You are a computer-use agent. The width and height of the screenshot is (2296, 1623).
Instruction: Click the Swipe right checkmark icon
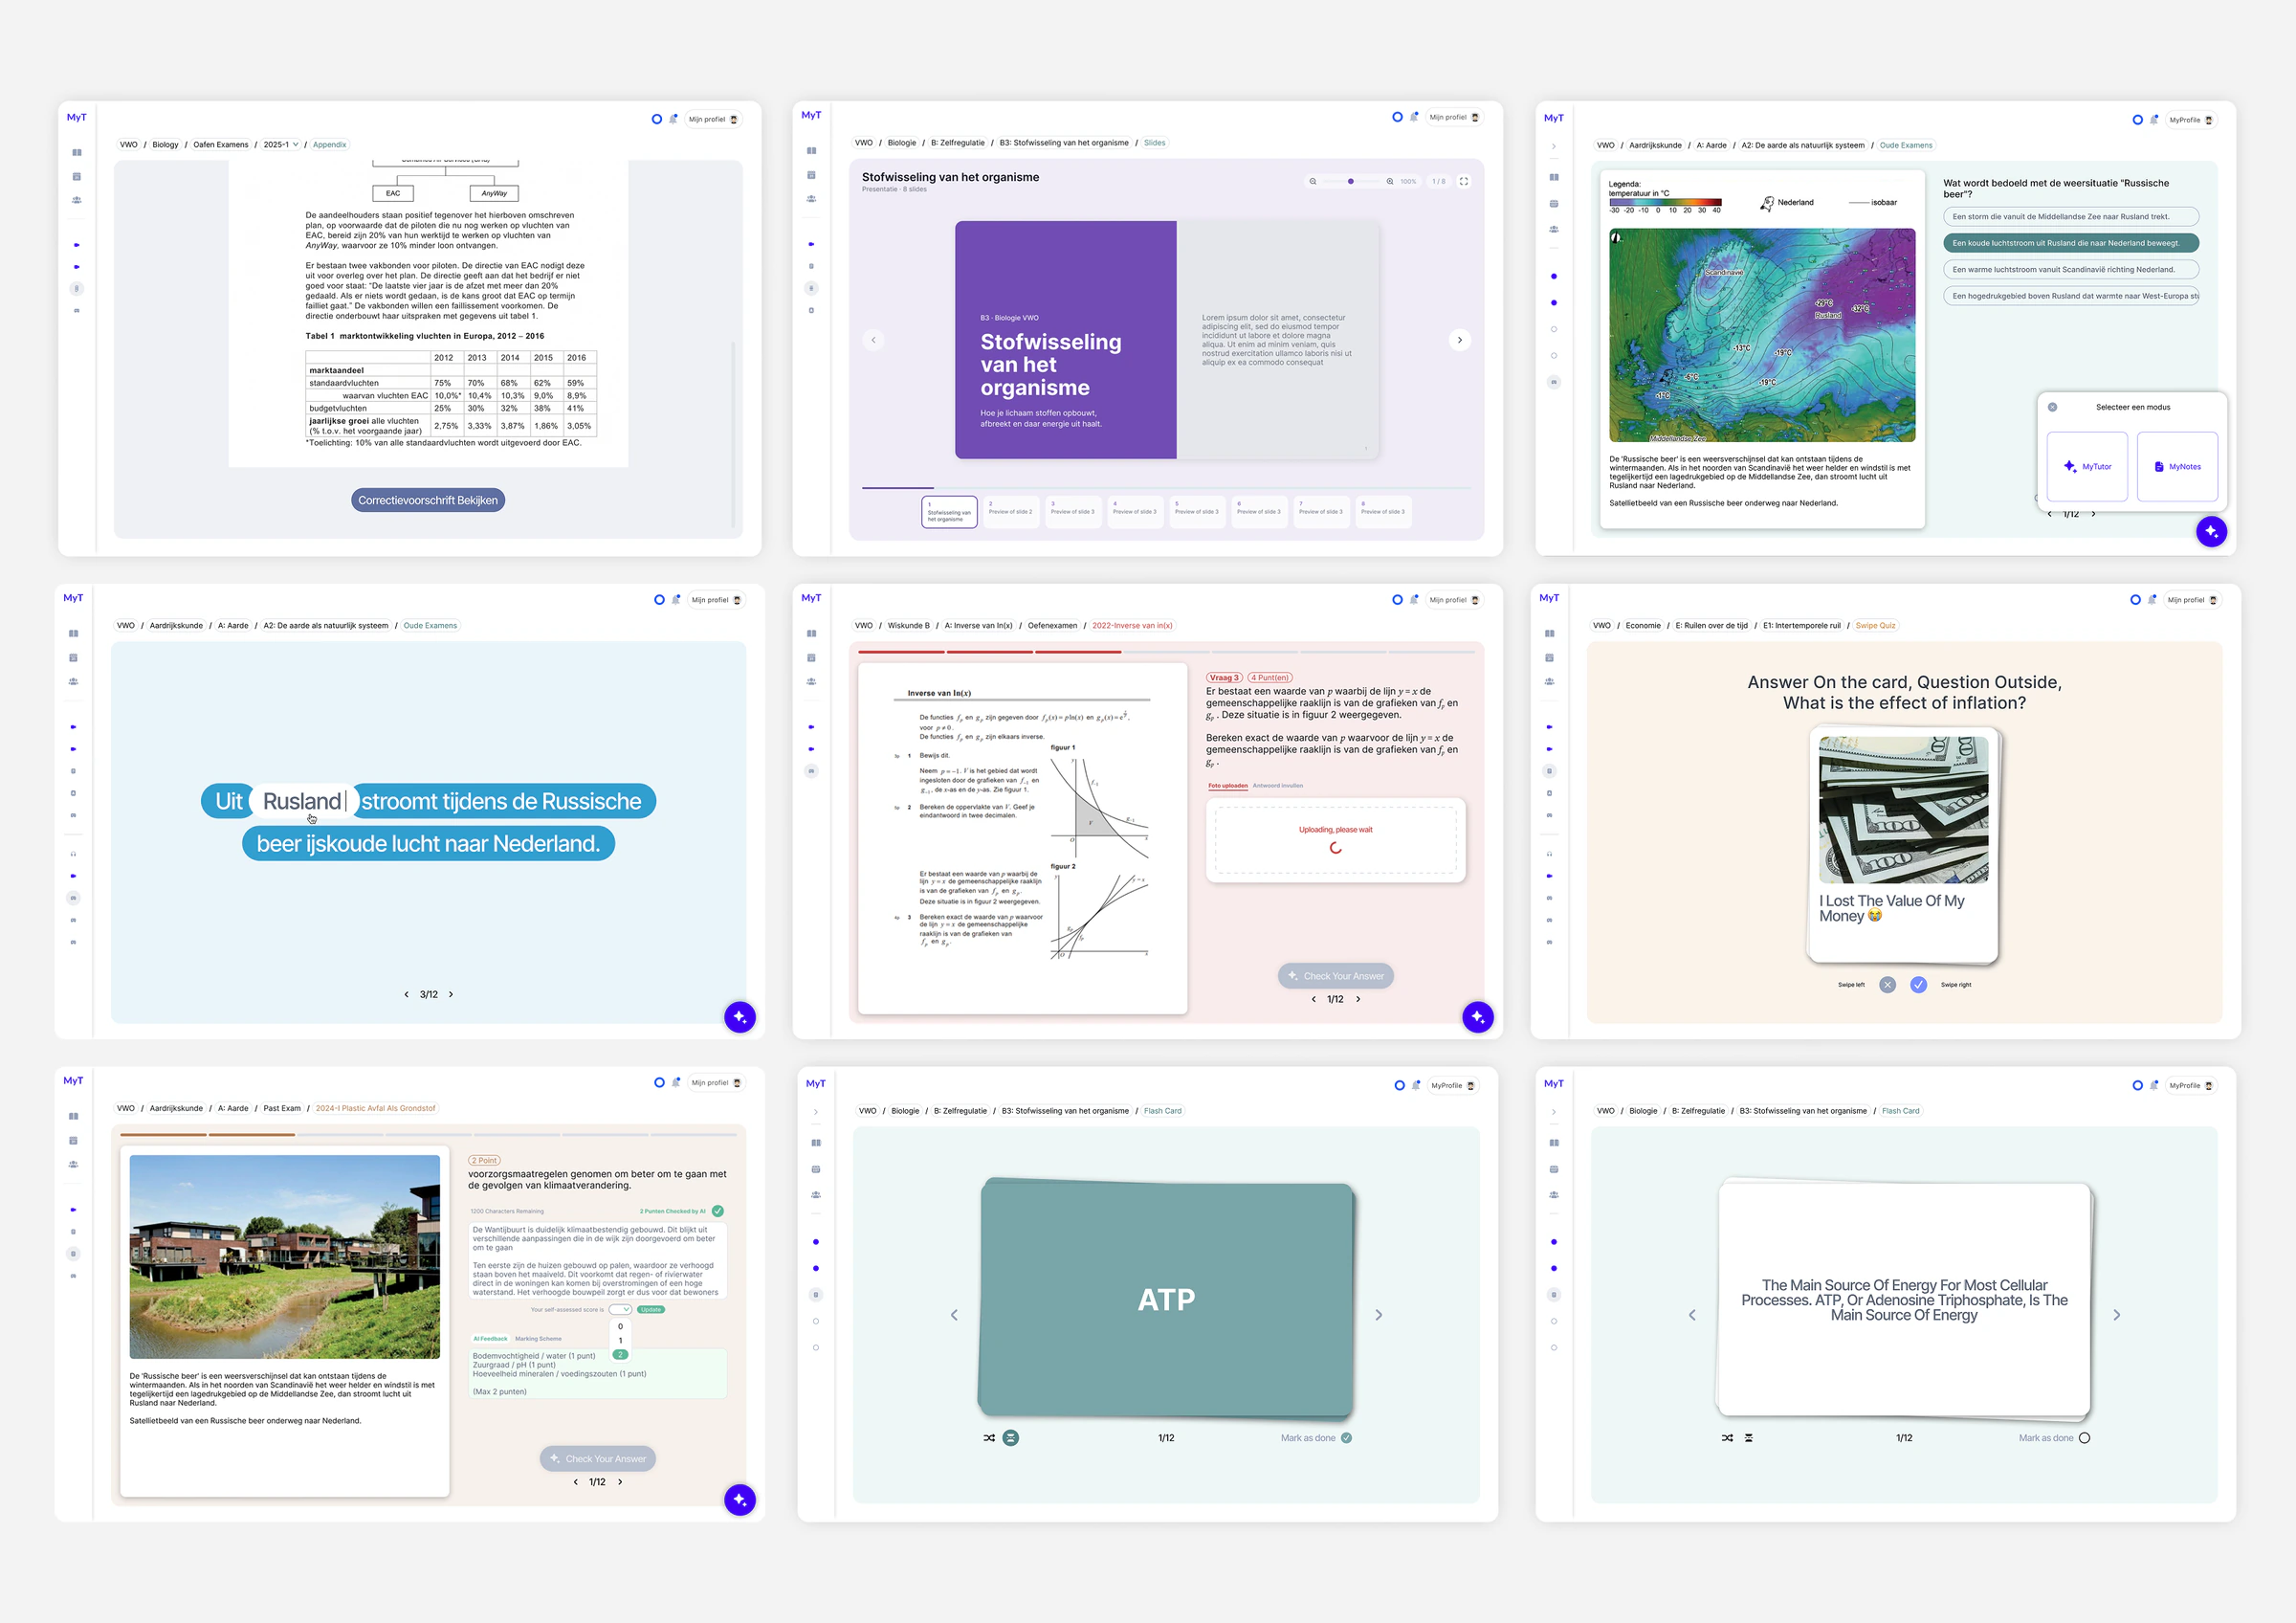[x=1918, y=985]
